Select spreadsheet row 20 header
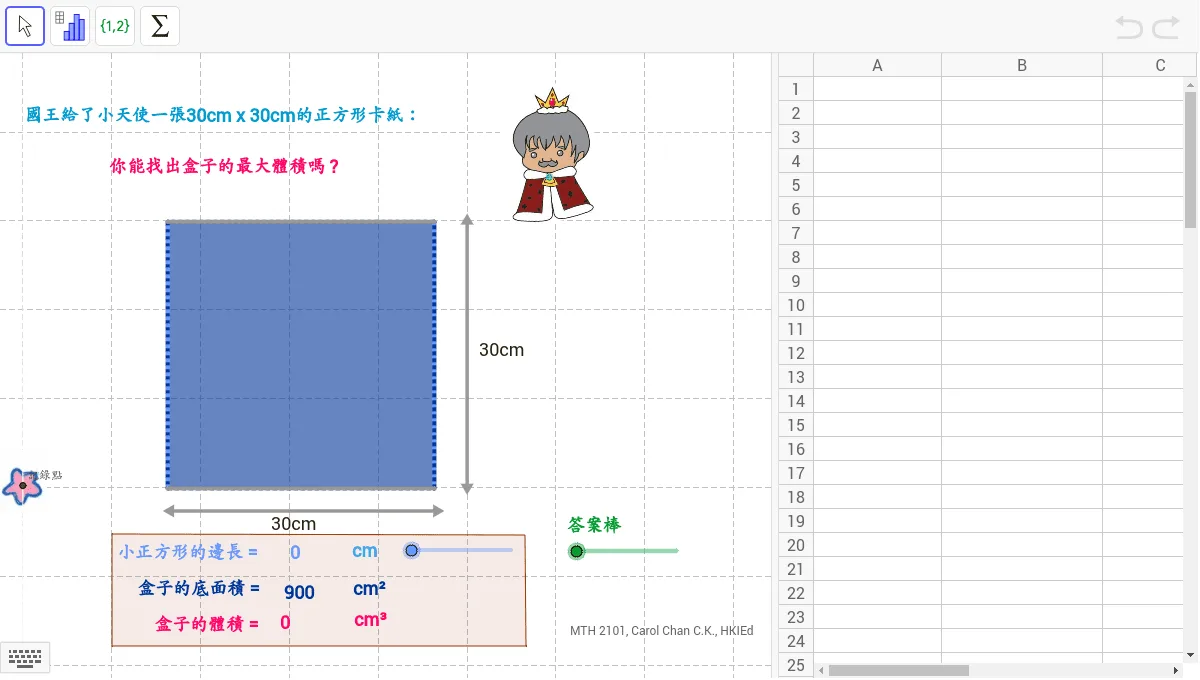 click(x=796, y=545)
